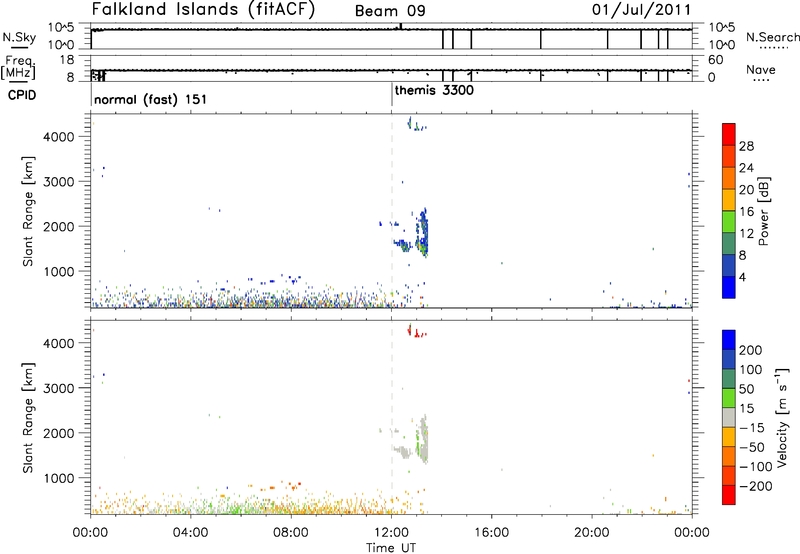800x554 pixels.
Task: Select the 'normal (fast) 151' CPID label
Action: click(x=151, y=99)
